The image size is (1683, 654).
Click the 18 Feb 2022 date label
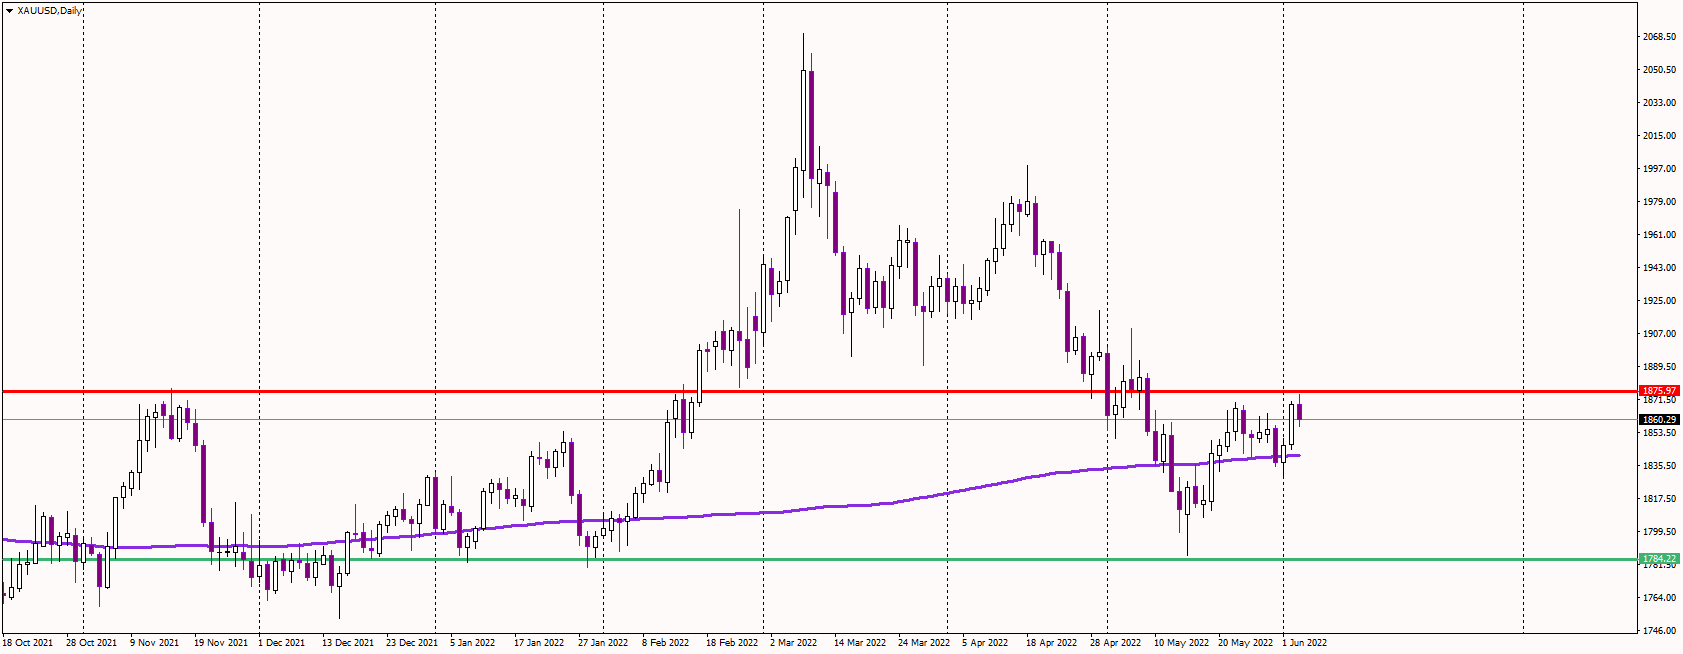(732, 643)
